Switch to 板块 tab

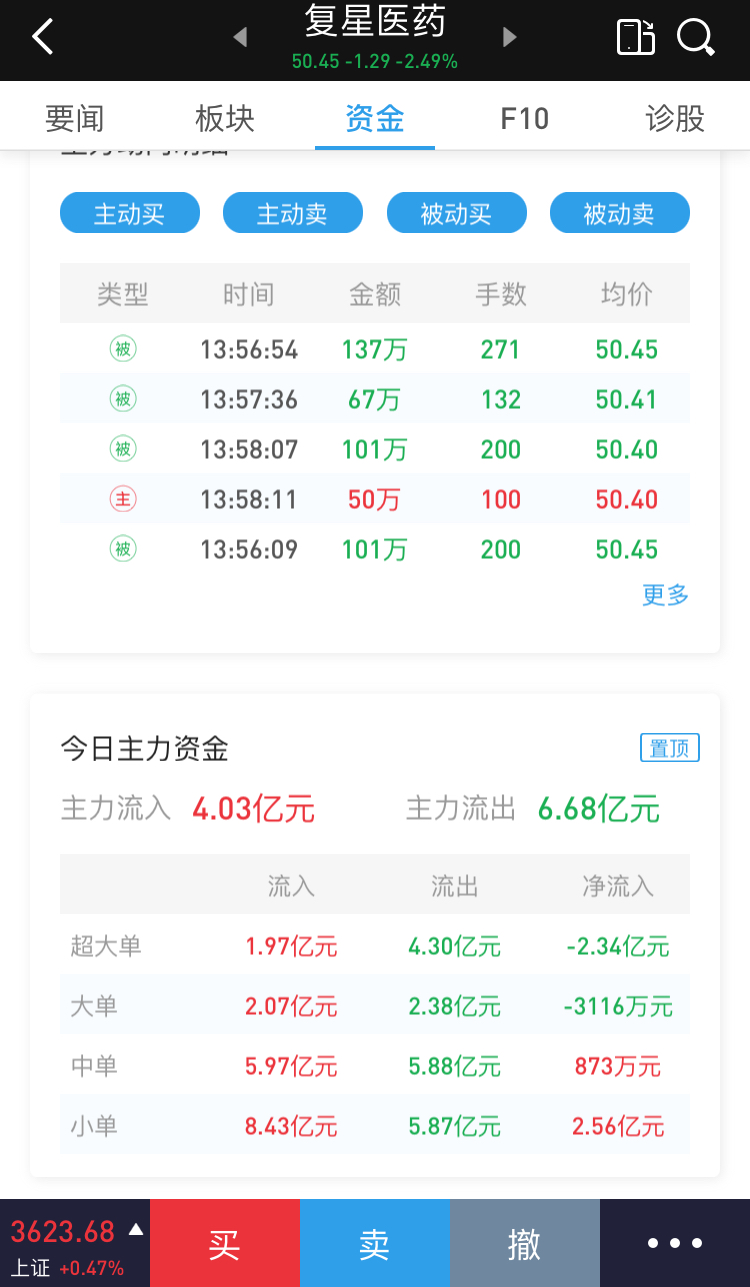click(225, 118)
